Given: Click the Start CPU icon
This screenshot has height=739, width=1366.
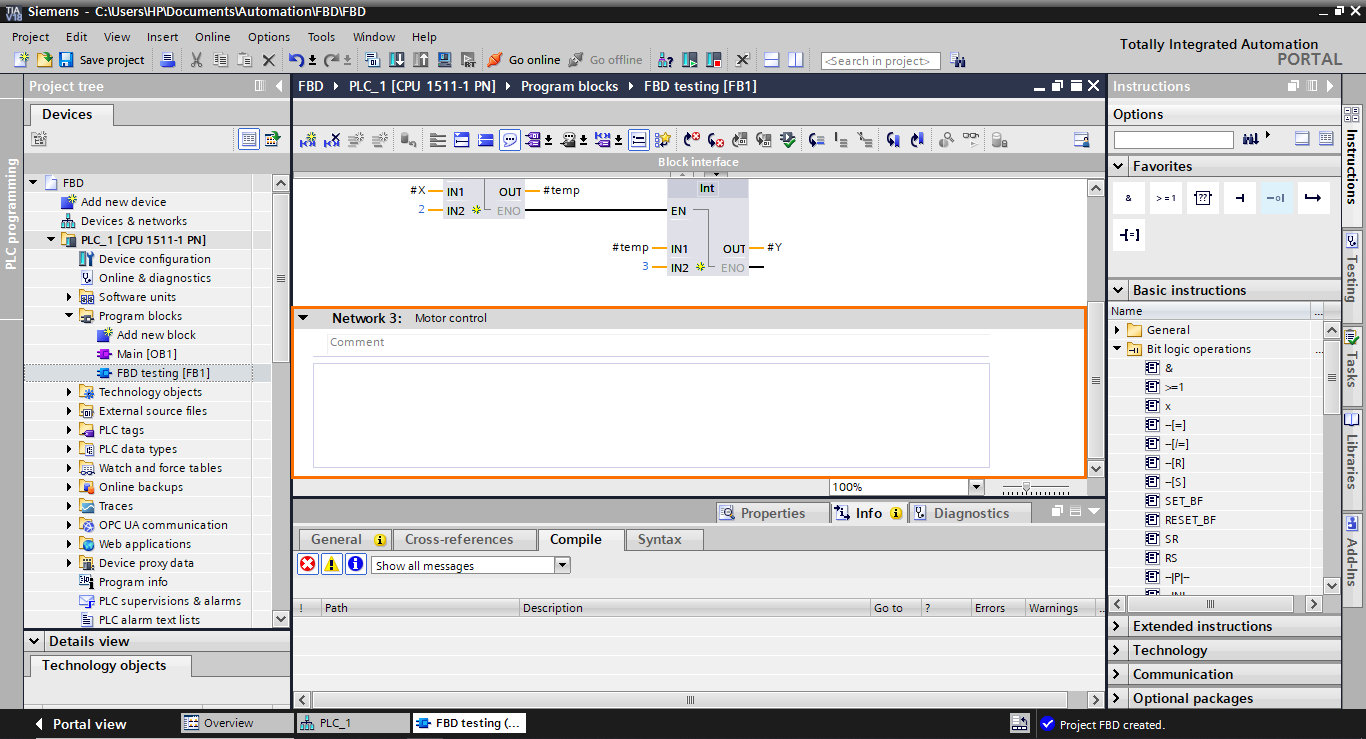Looking at the screenshot, I should [x=690, y=60].
